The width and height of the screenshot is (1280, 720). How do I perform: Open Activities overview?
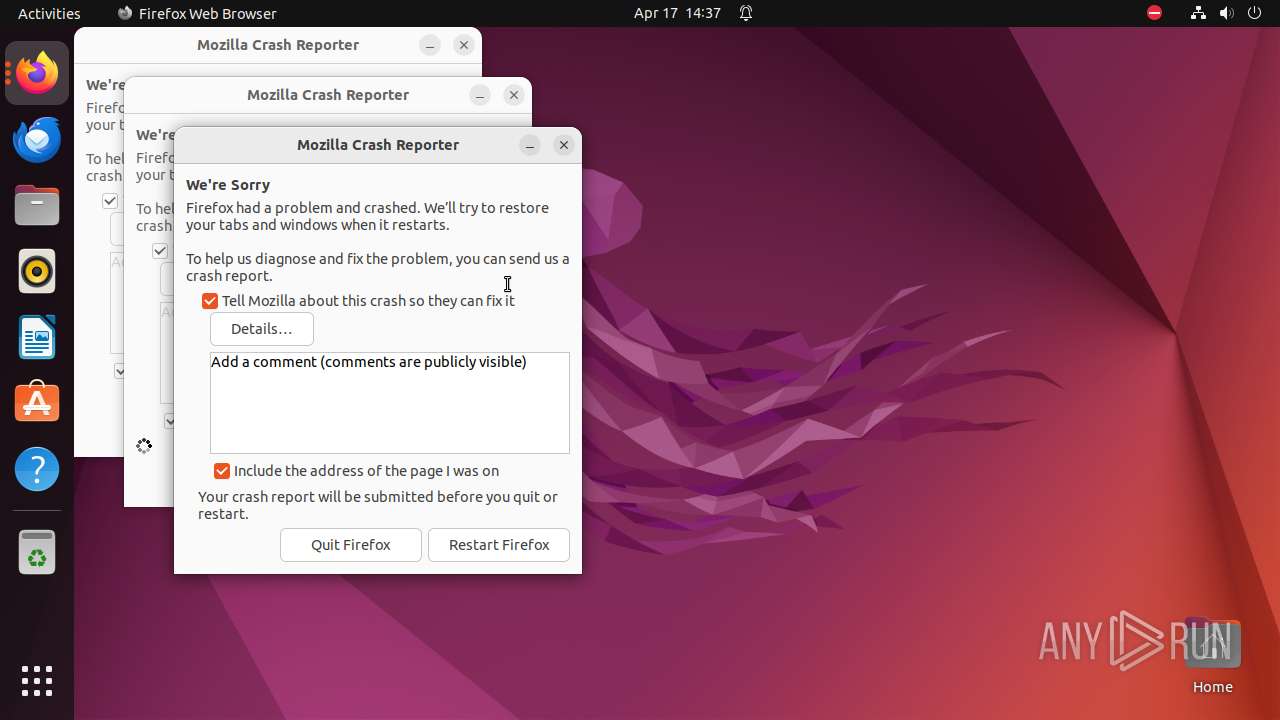(49, 13)
